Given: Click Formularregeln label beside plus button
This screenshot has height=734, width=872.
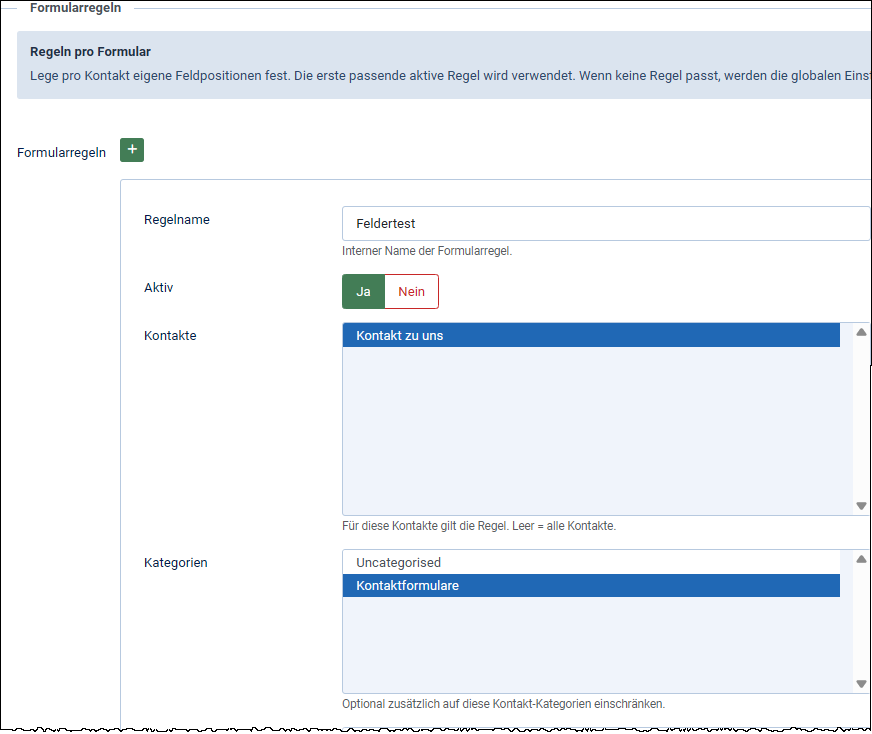Looking at the screenshot, I should [62, 153].
